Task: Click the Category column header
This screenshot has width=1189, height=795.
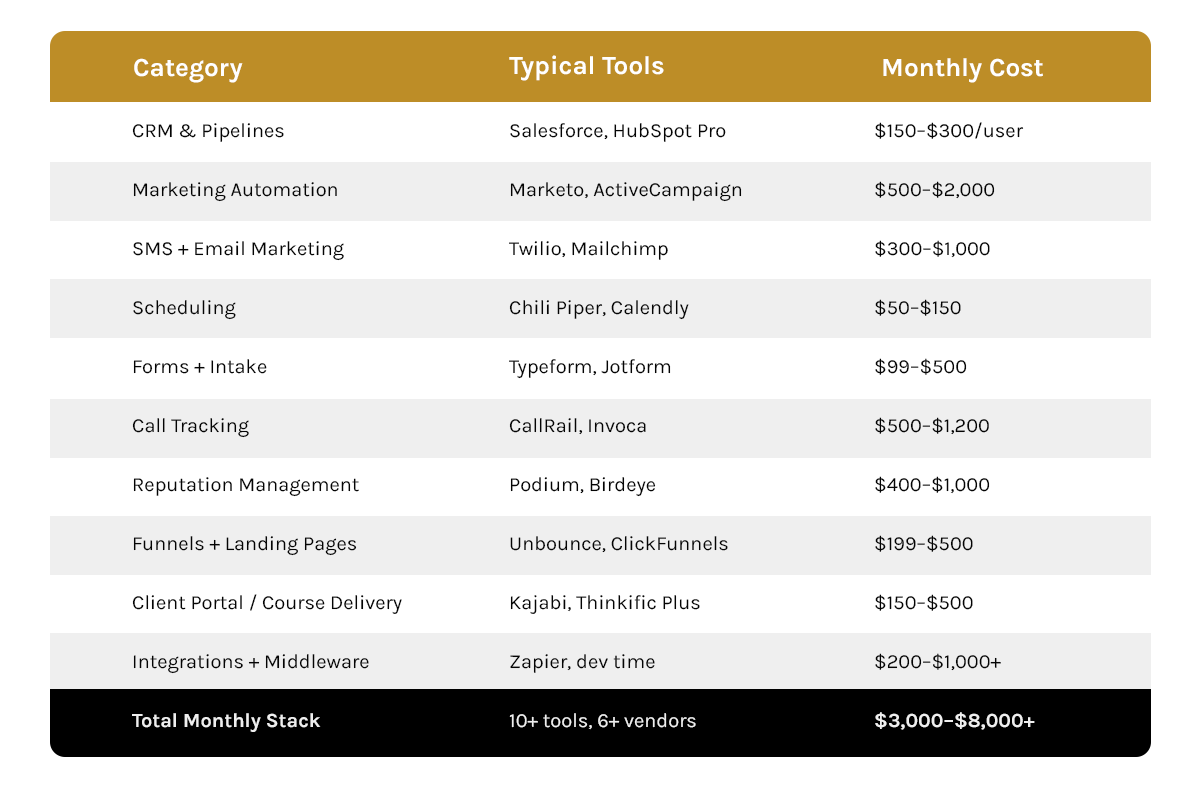Action: (187, 68)
